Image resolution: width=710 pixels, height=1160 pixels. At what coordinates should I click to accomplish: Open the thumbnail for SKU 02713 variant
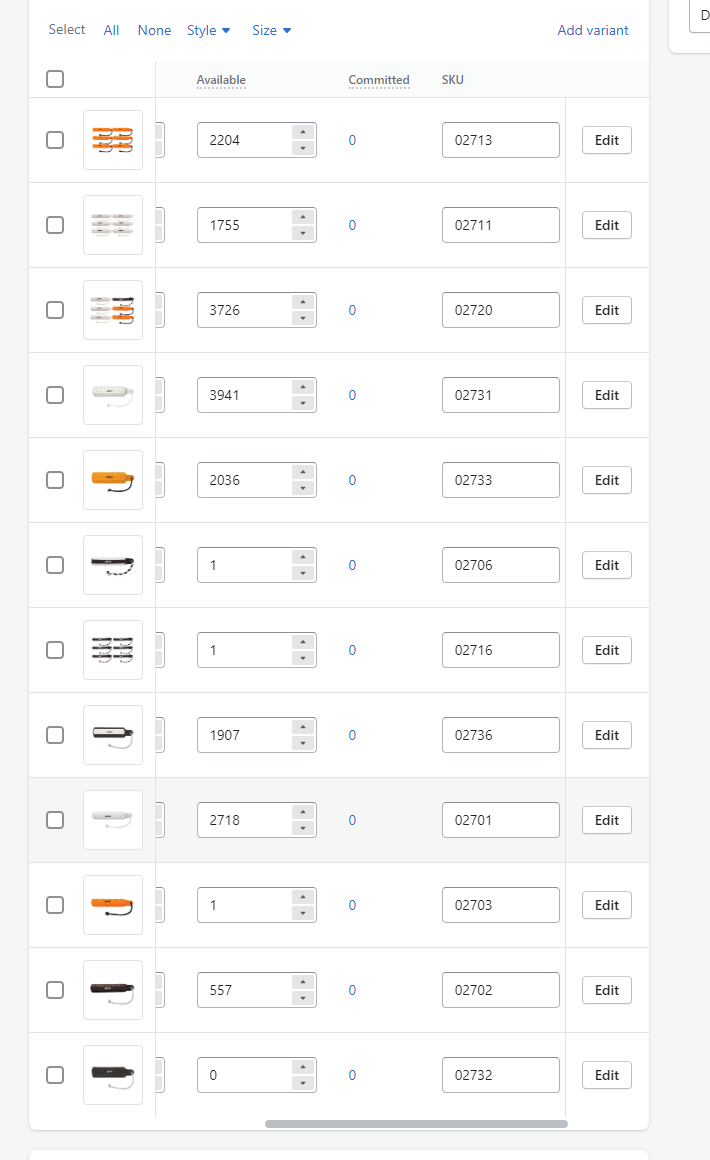click(113, 140)
